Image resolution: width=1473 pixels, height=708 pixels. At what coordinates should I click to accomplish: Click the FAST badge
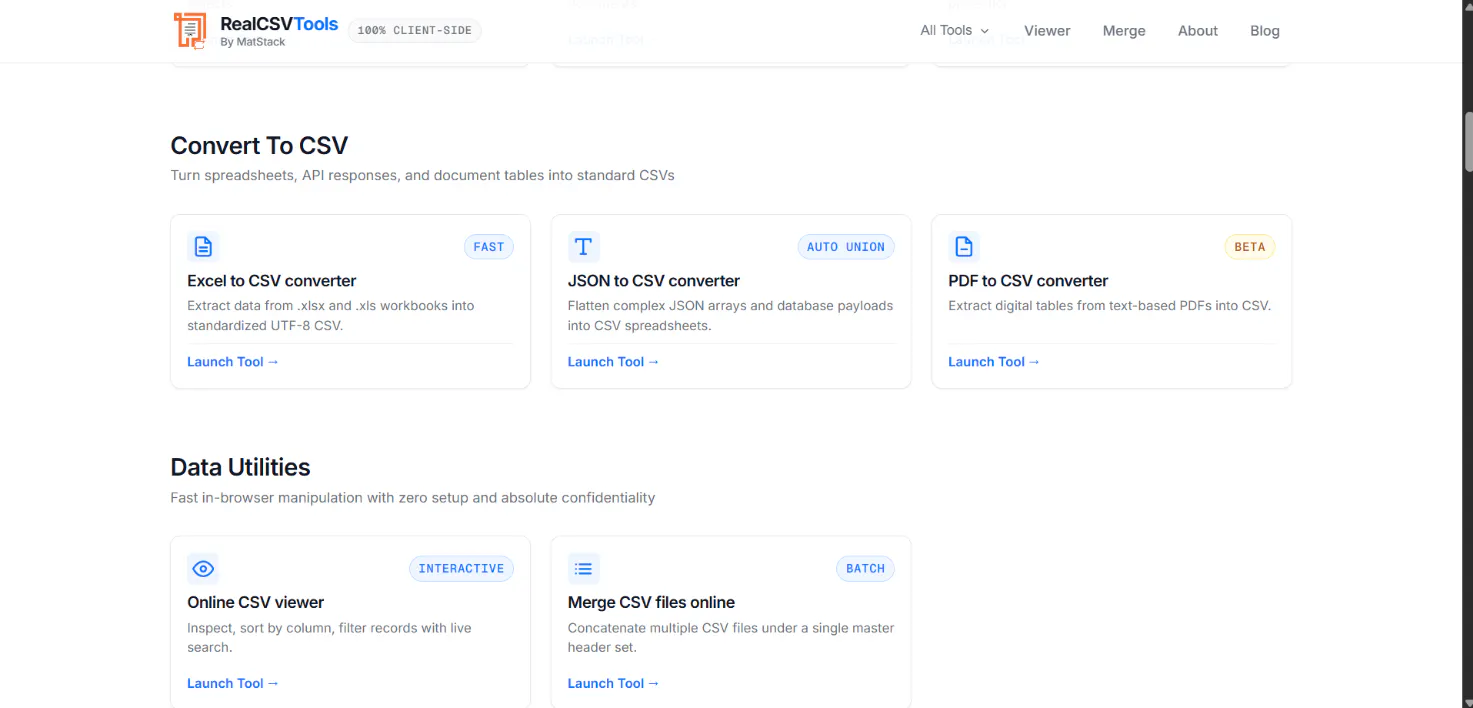click(489, 247)
